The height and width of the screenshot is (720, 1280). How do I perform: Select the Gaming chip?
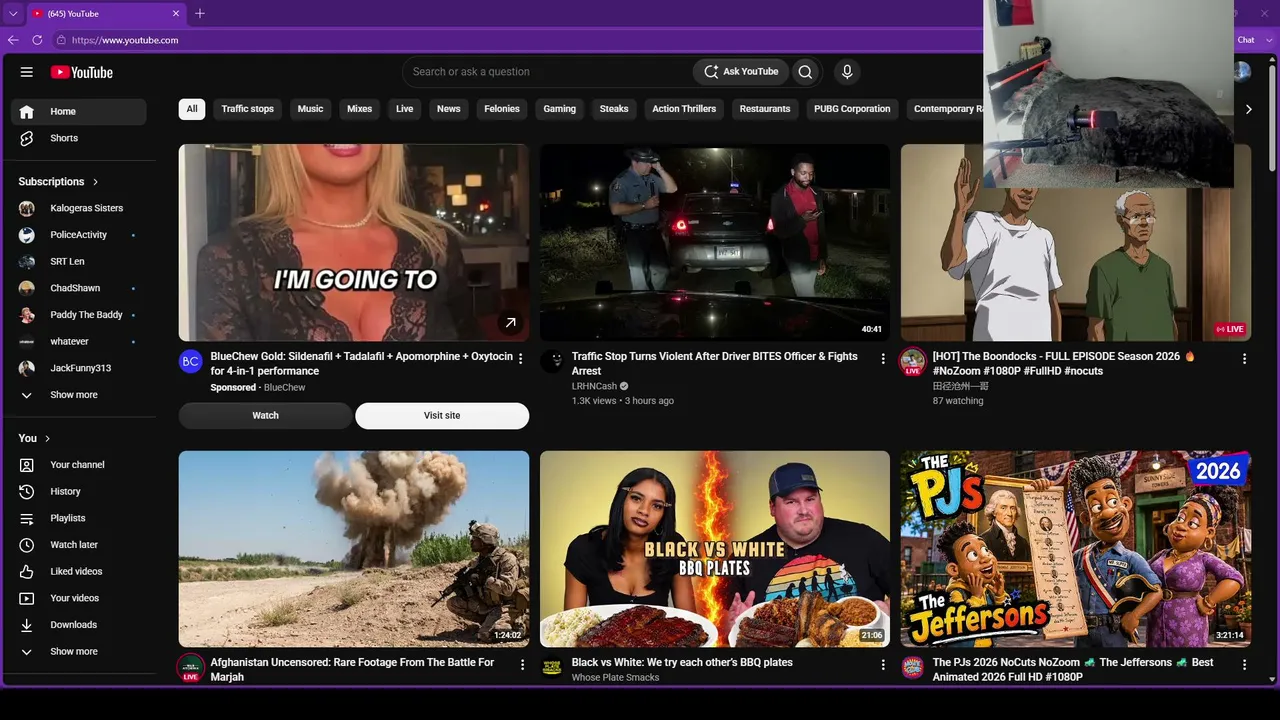click(559, 109)
